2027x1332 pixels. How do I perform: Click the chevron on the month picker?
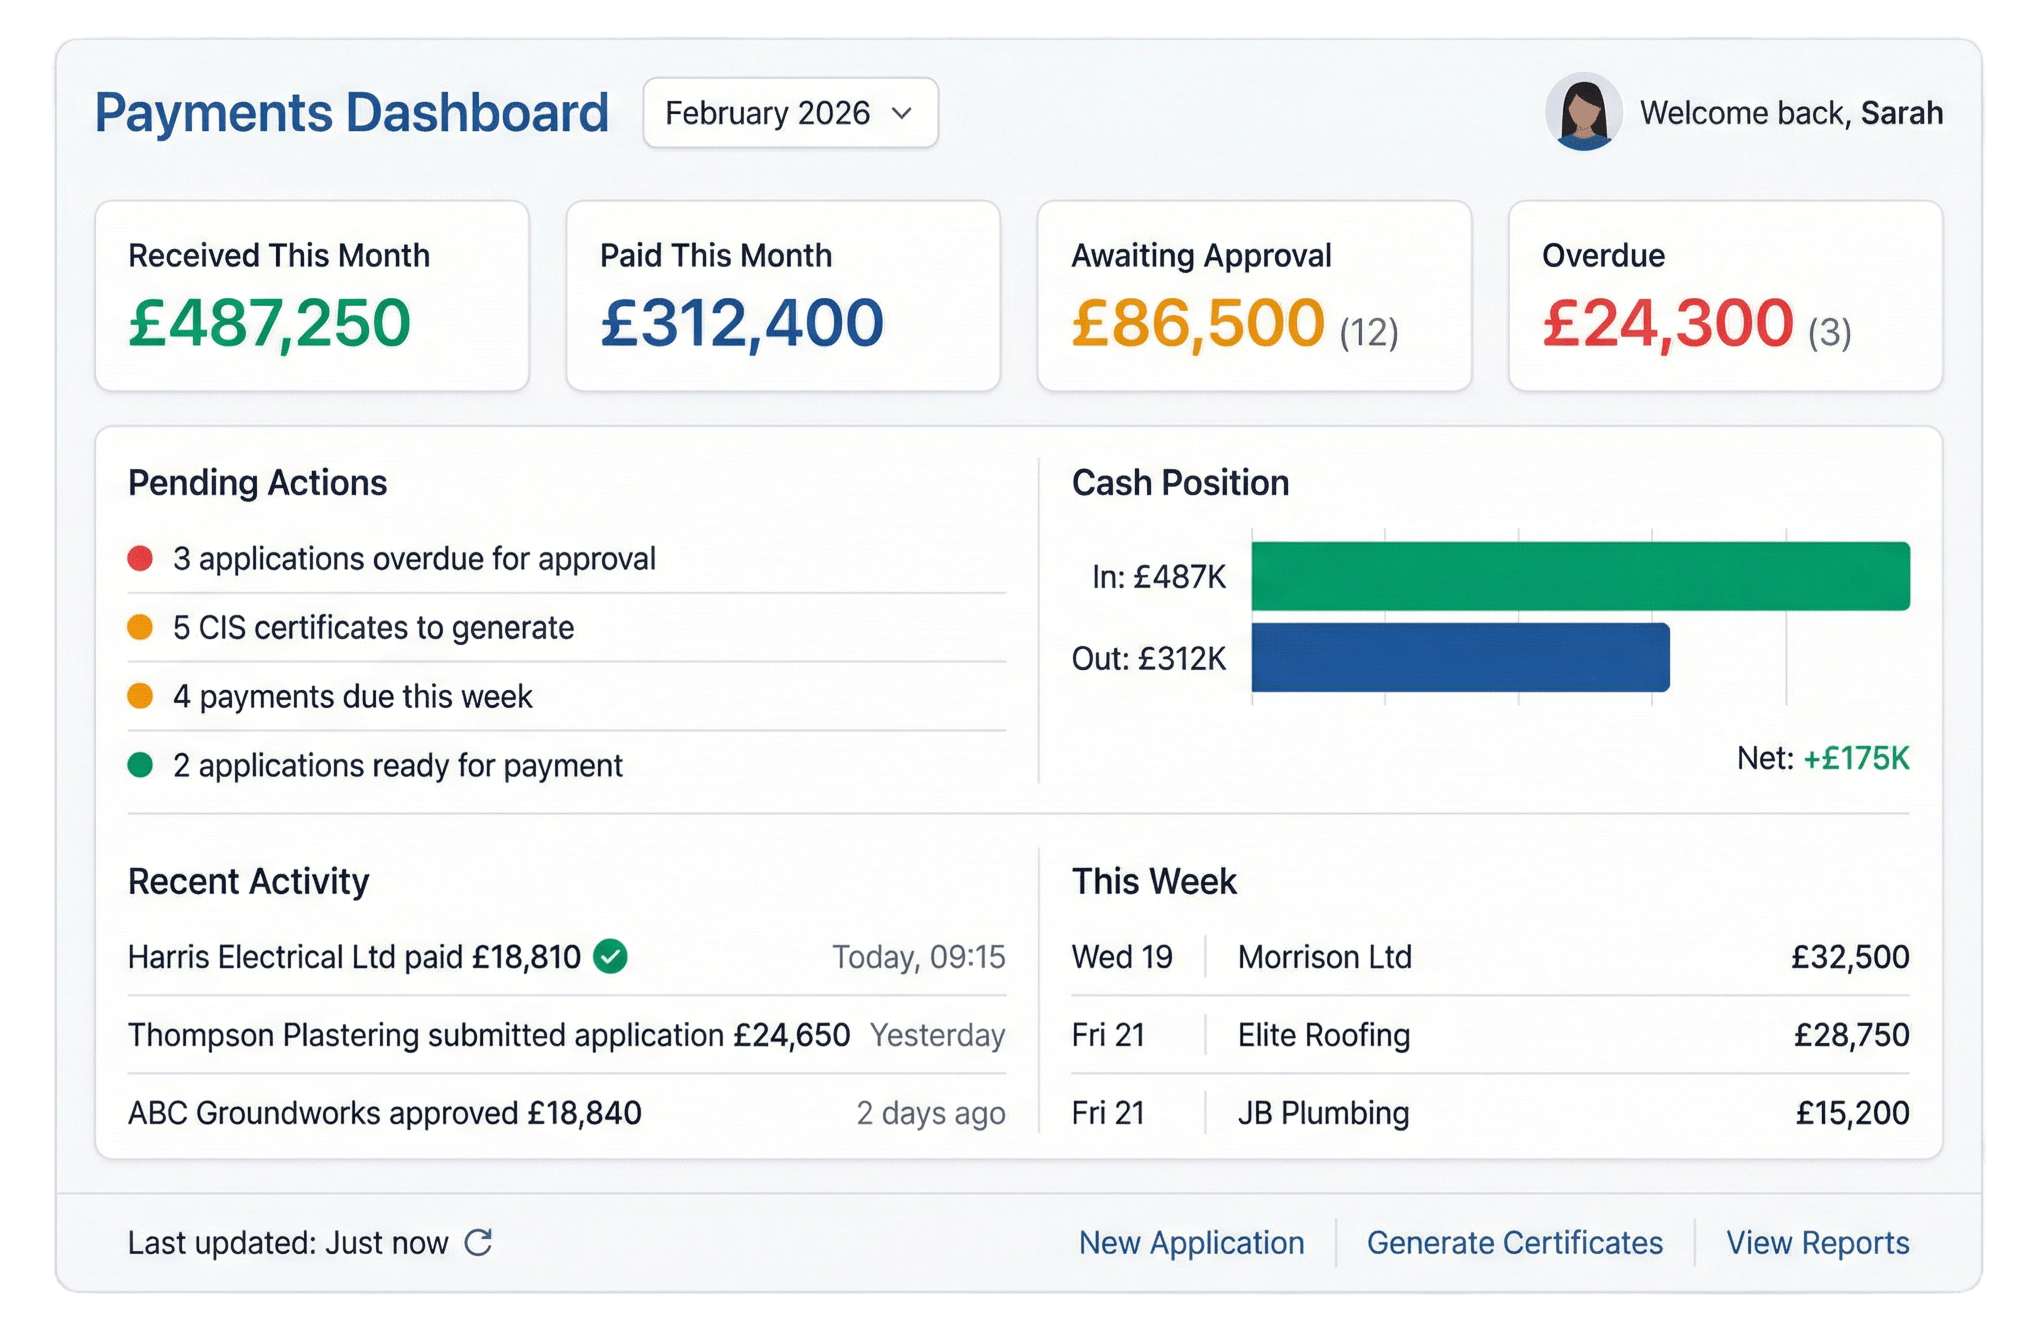coord(902,114)
